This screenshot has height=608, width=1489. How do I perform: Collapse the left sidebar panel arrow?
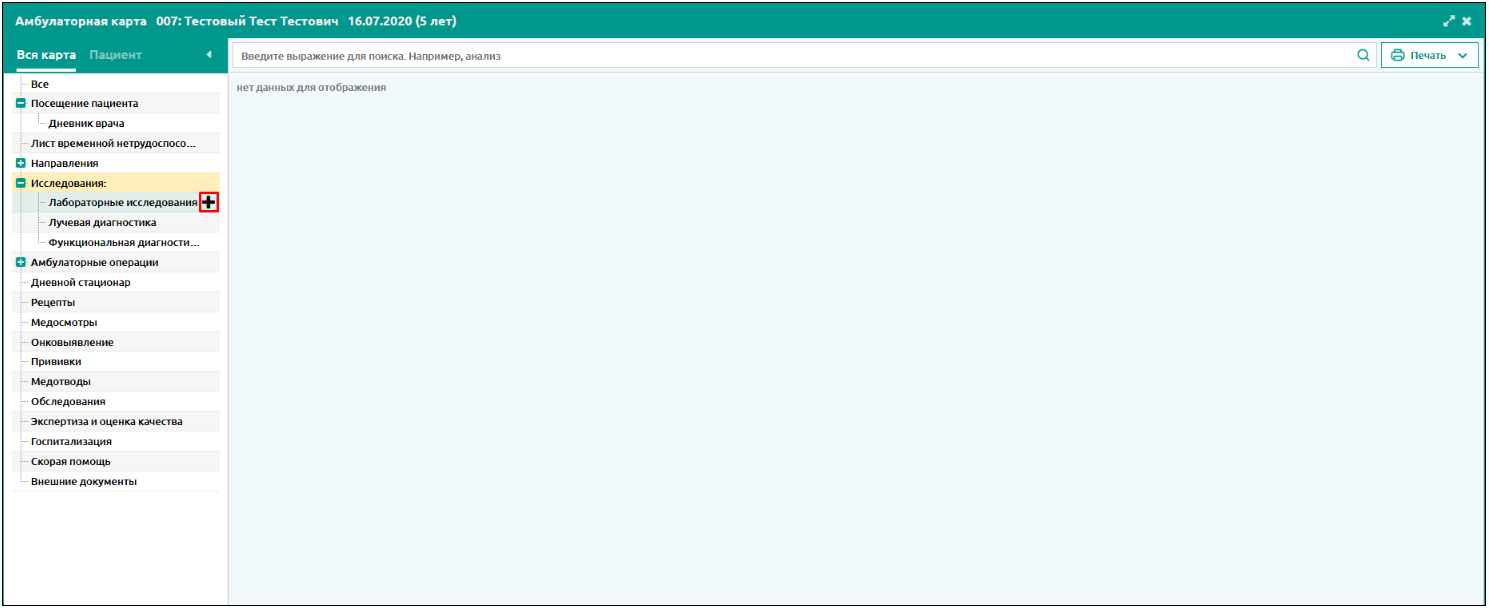coord(209,55)
